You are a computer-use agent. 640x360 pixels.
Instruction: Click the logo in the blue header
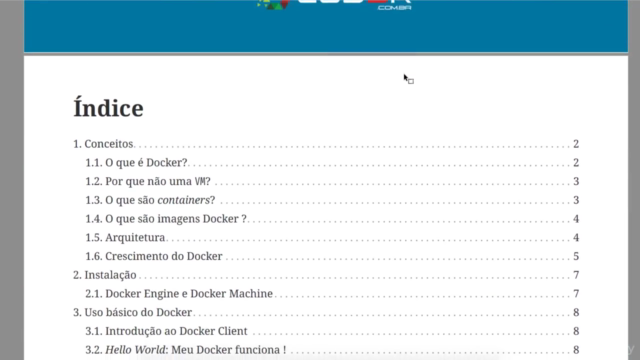pyautogui.click(x=335, y=5)
